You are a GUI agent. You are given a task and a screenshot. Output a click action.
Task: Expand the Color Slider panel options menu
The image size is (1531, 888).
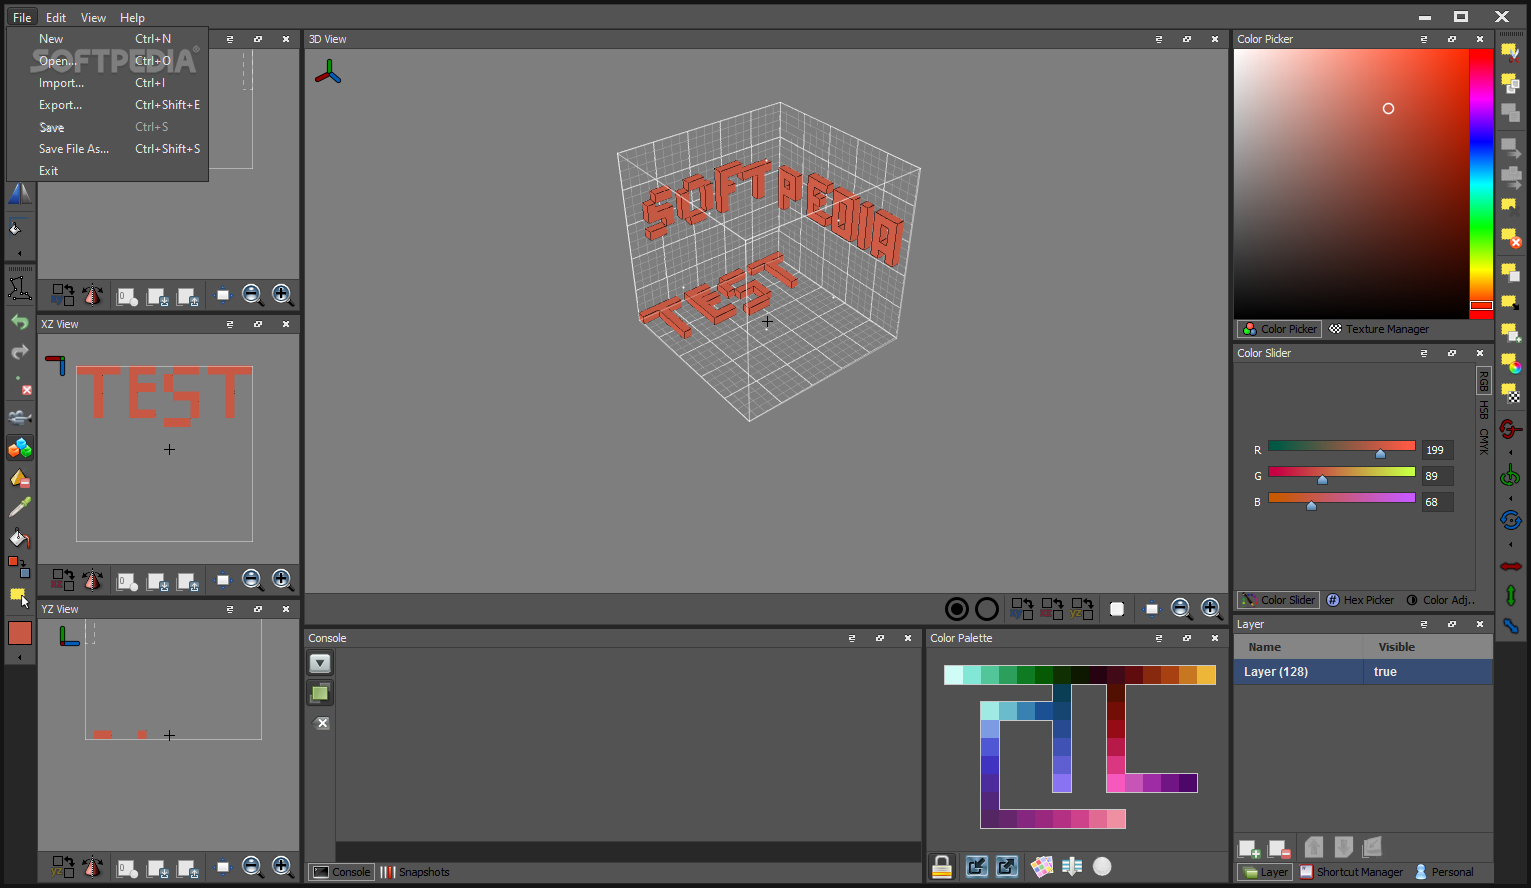click(1424, 353)
